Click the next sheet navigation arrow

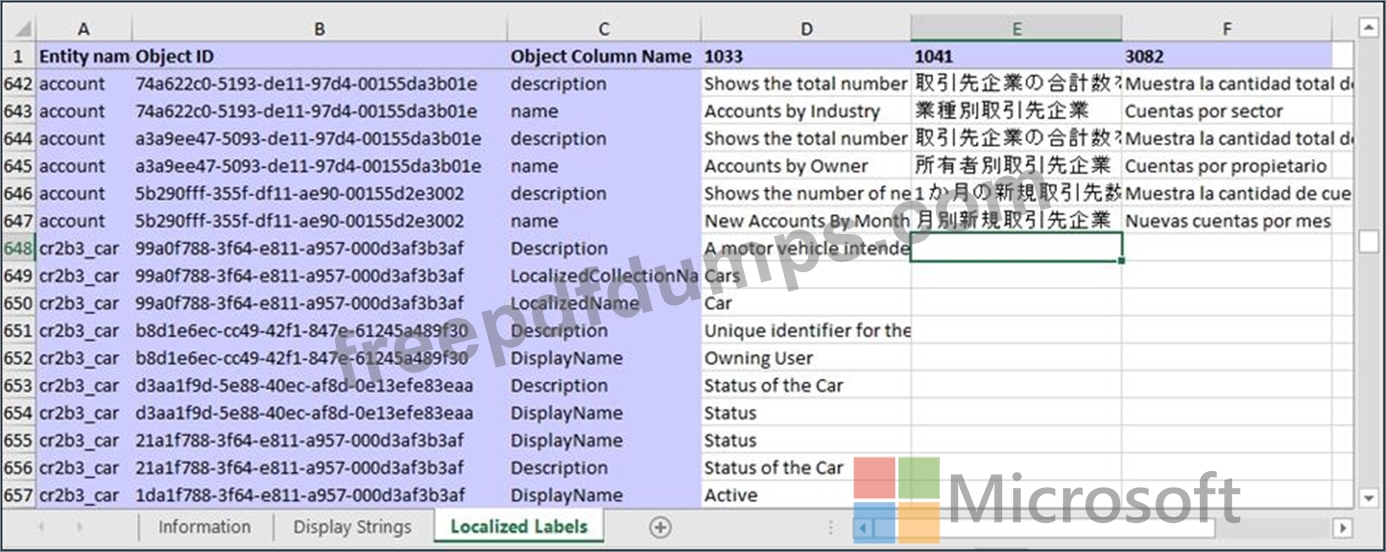click(79, 527)
